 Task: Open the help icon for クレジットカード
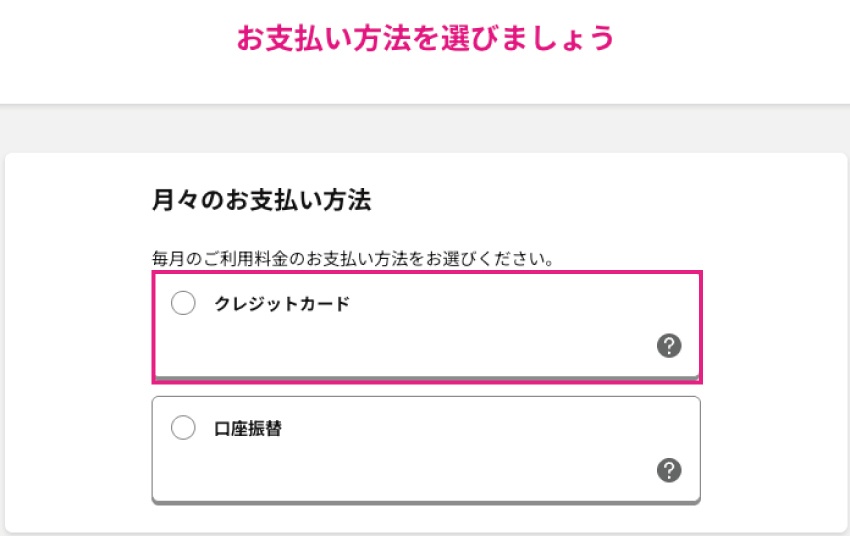[669, 346]
